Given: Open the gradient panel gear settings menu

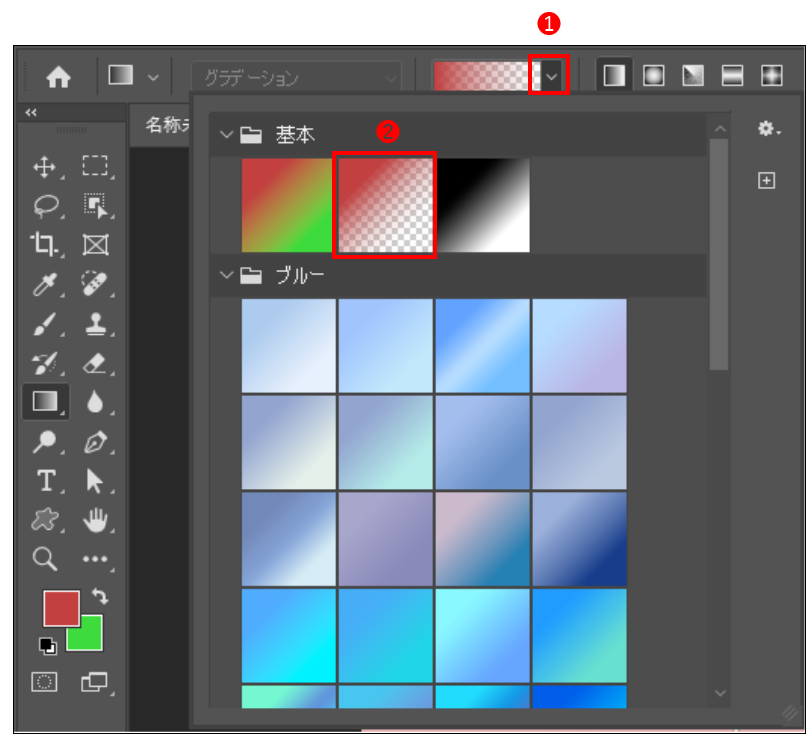Looking at the screenshot, I should (x=767, y=128).
